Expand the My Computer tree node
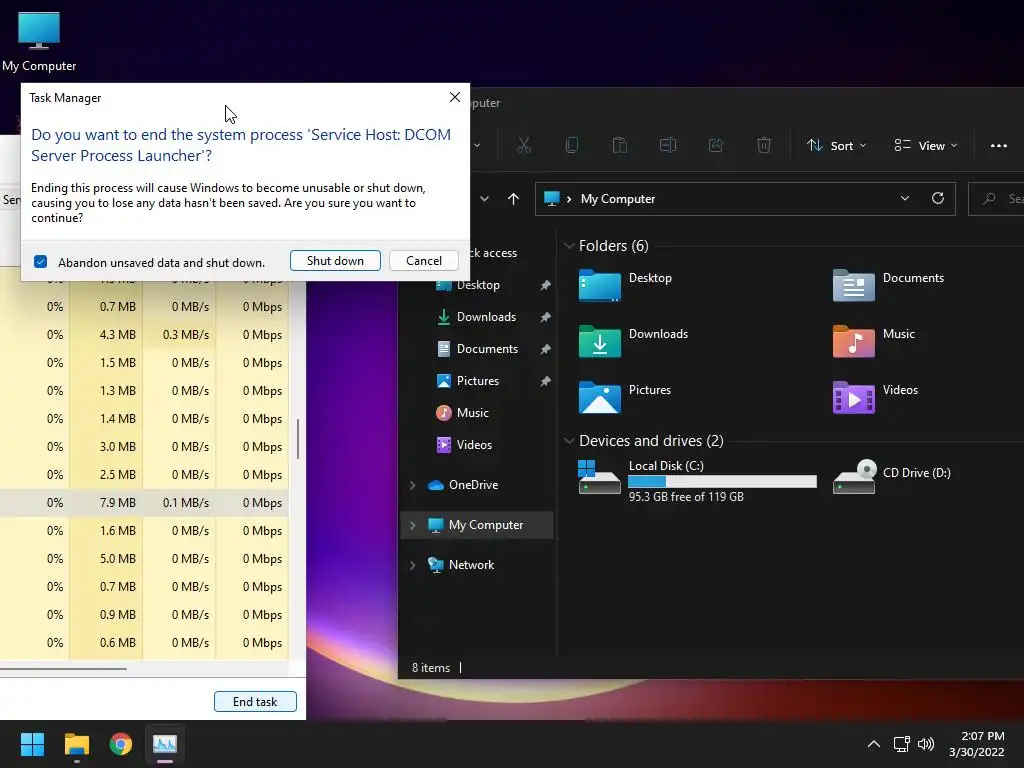This screenshot has height=768, width=1024. (x=412, y=525)
